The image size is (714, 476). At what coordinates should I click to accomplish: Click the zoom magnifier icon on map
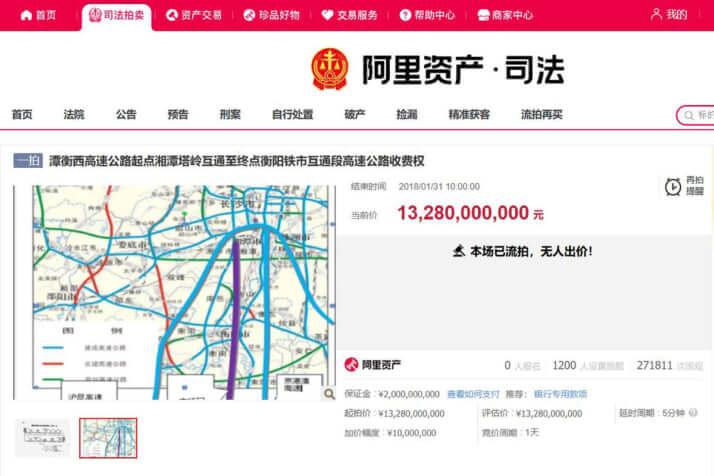pyautogui.click(x=329, y=393)
